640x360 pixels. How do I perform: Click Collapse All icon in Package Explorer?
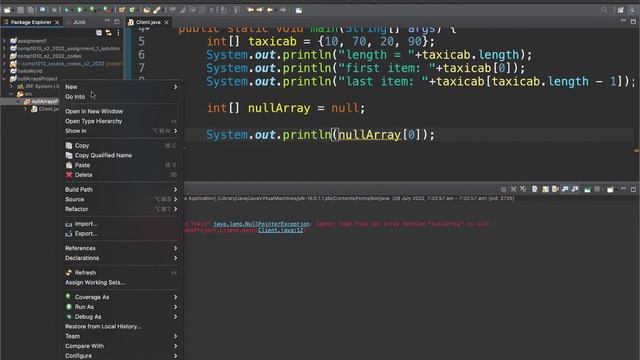(x=99, y=33)
